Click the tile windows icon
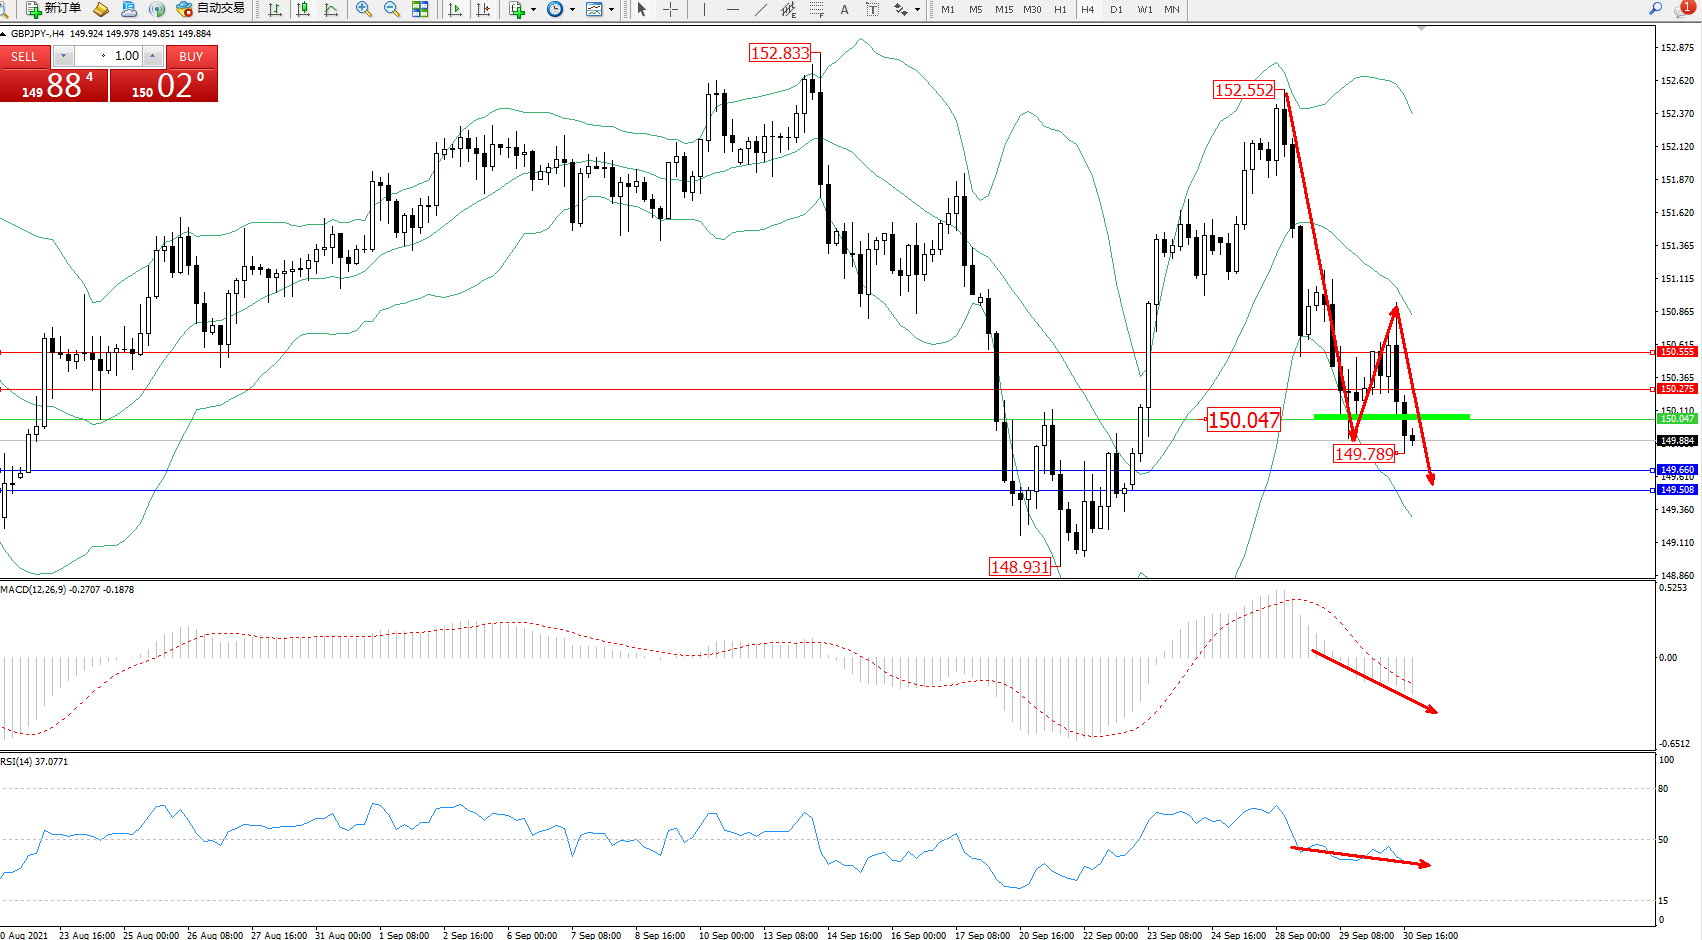1702x940 pixels. [420, 9]
